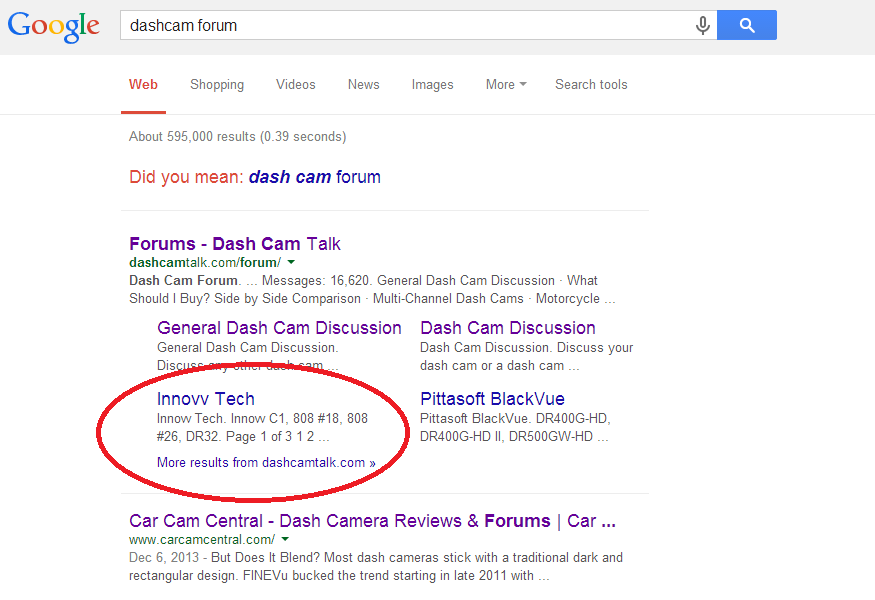Open the Innovv Tech sitelink
875x600 pixels.
click(206, 399)
